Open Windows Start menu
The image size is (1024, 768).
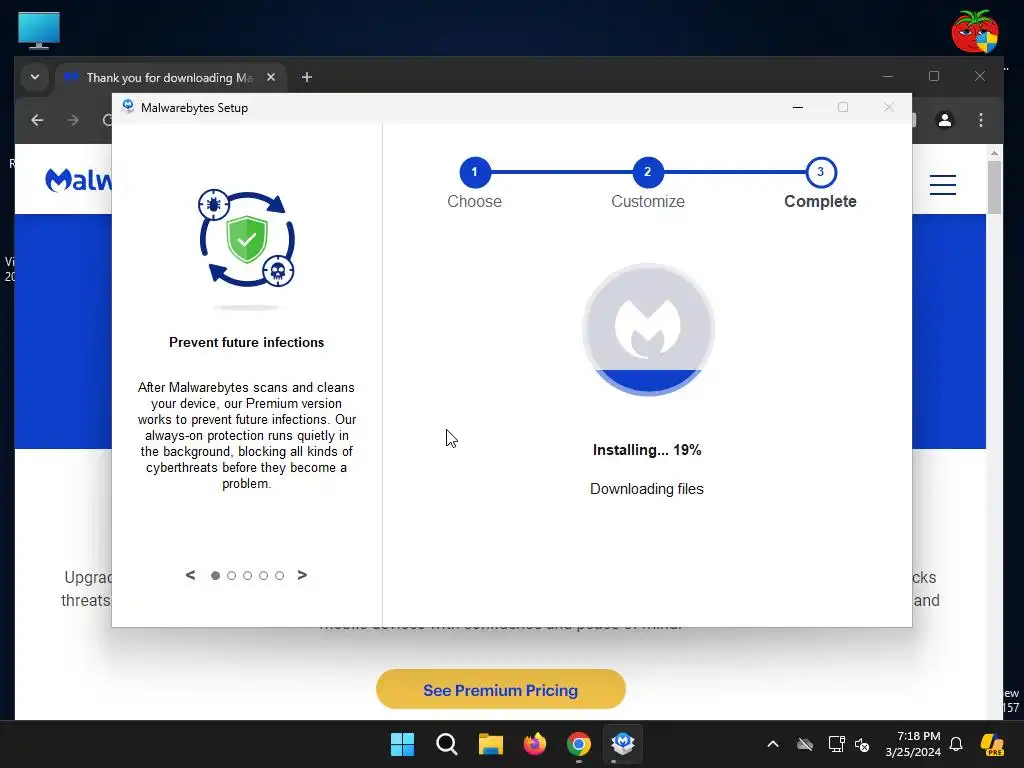[402, 744]
